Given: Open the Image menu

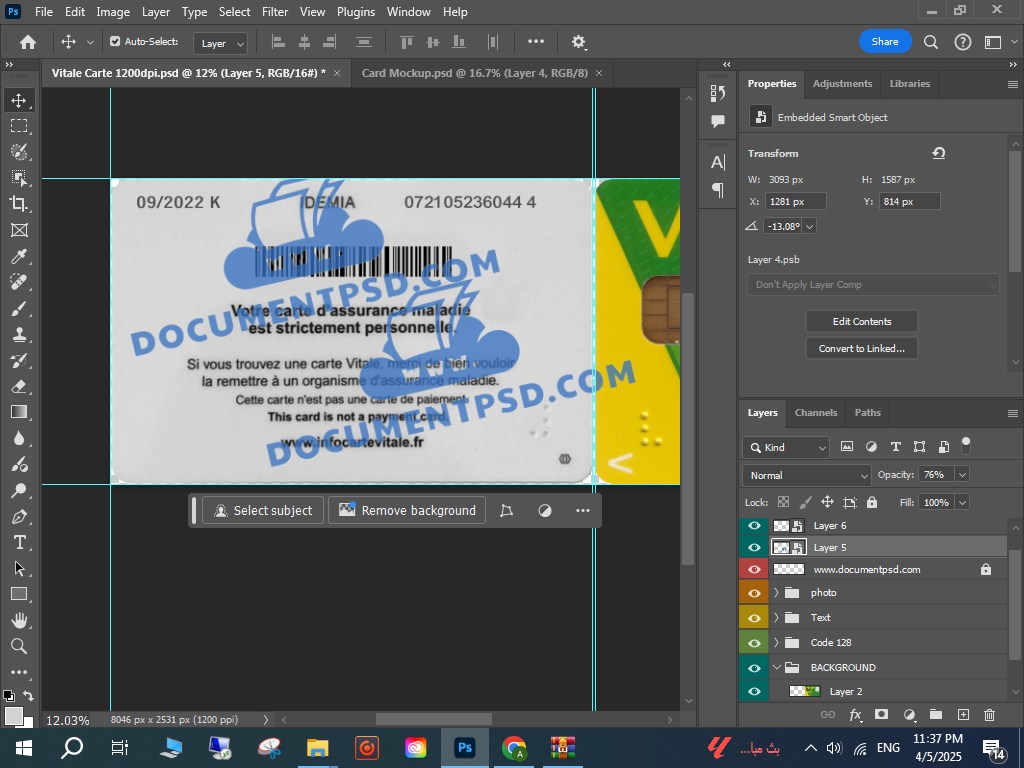Looking at the screenshot, I should click(x=113, y=12).
